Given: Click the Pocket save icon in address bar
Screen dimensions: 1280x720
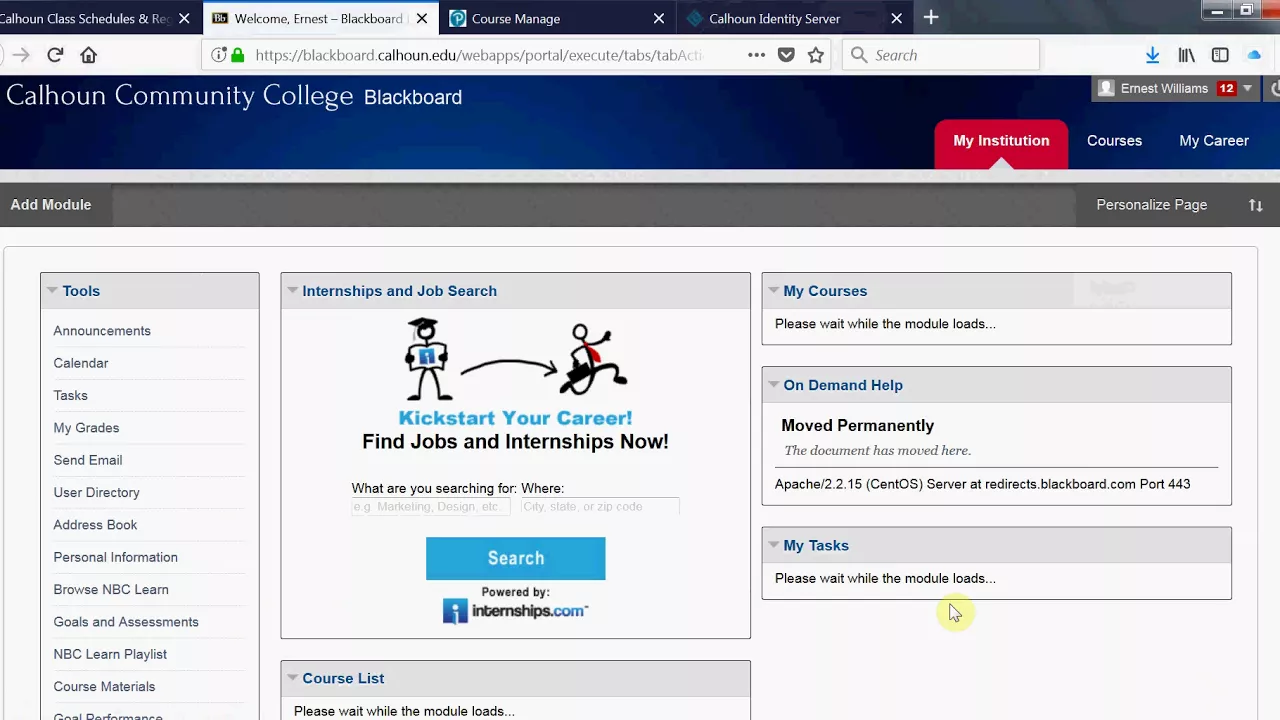Looking at the screenshot, I should click(786, 55).
